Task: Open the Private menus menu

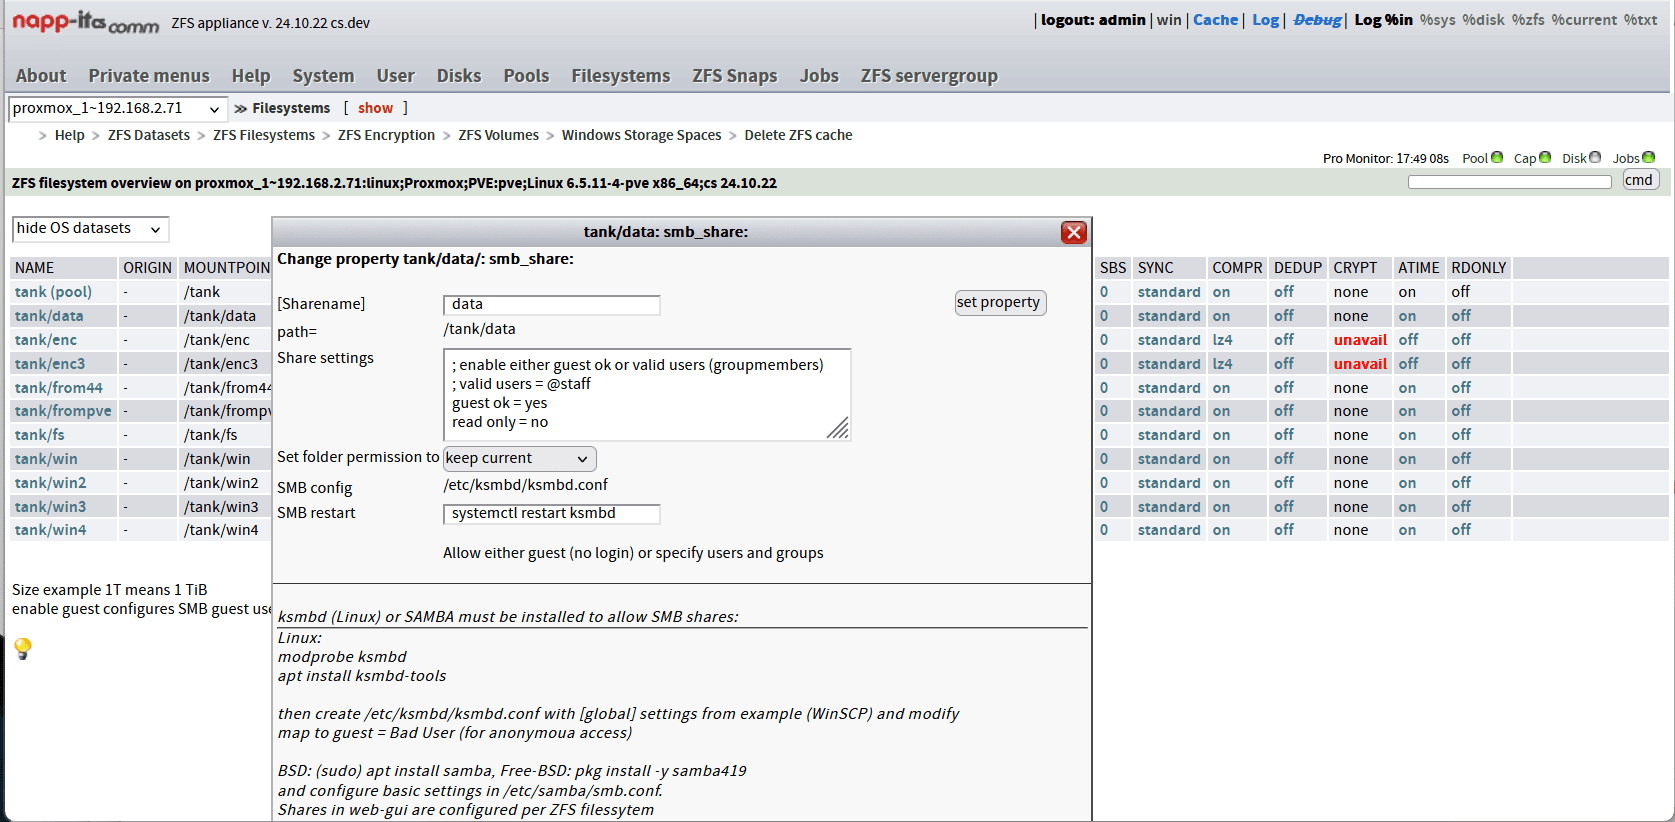Action: tap(149, 76)
